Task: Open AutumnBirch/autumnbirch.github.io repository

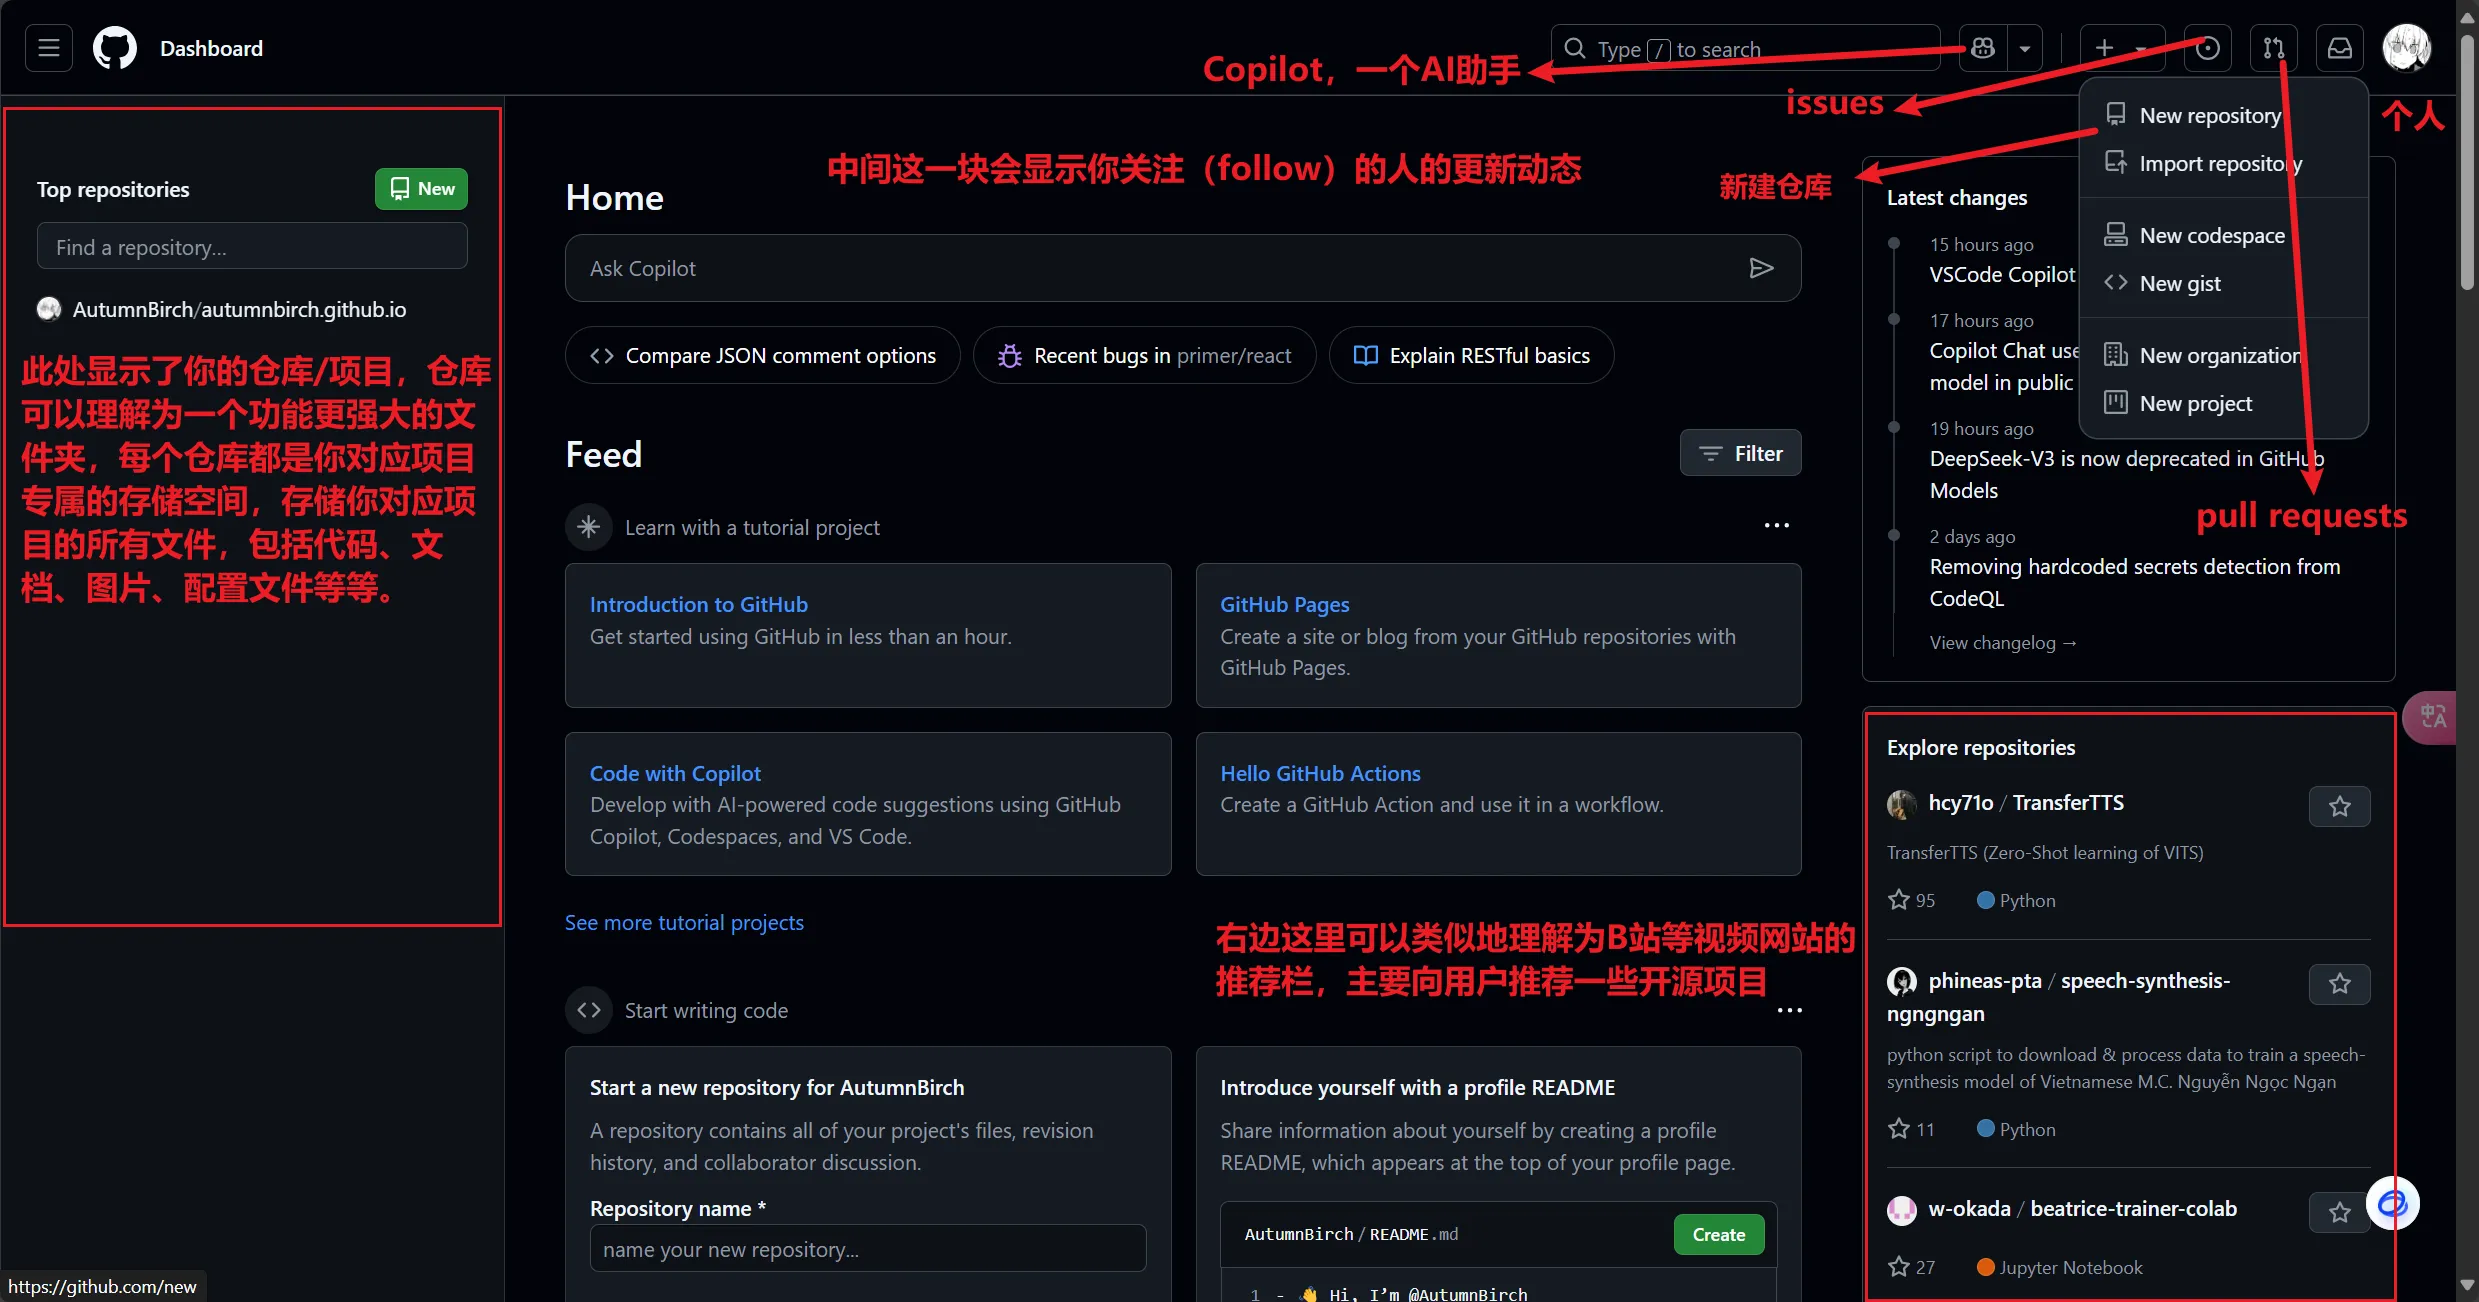Action: 239,309
